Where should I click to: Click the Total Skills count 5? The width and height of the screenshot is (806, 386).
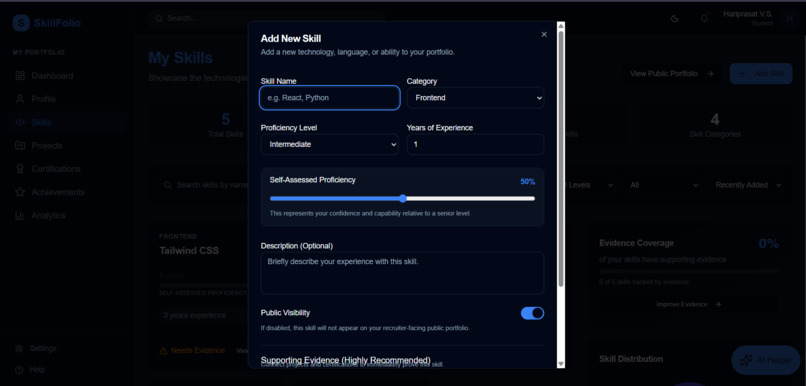tap(226, 120)
